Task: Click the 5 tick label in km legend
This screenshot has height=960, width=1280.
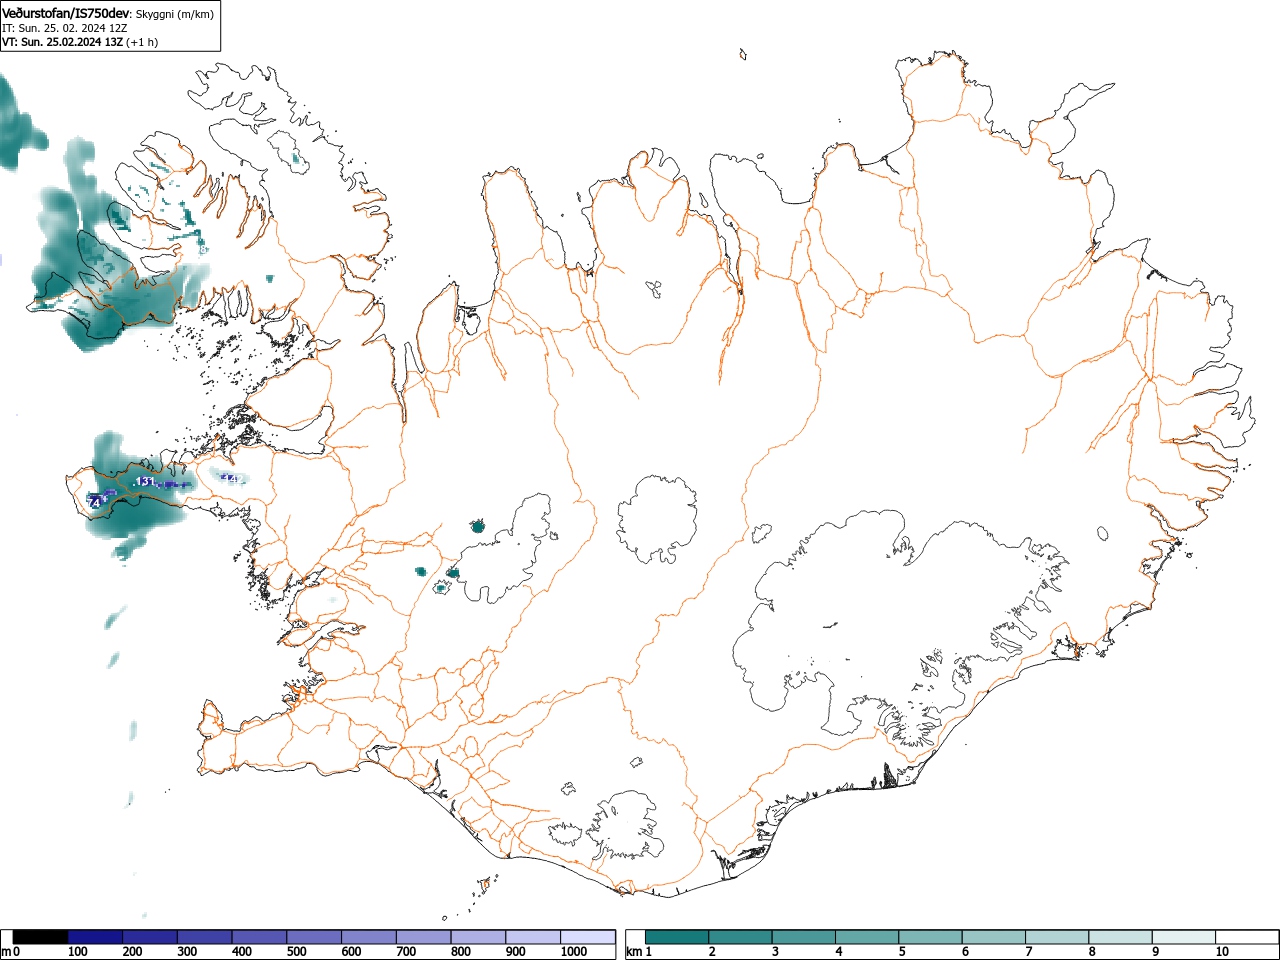Action: (x=902, y=952)
